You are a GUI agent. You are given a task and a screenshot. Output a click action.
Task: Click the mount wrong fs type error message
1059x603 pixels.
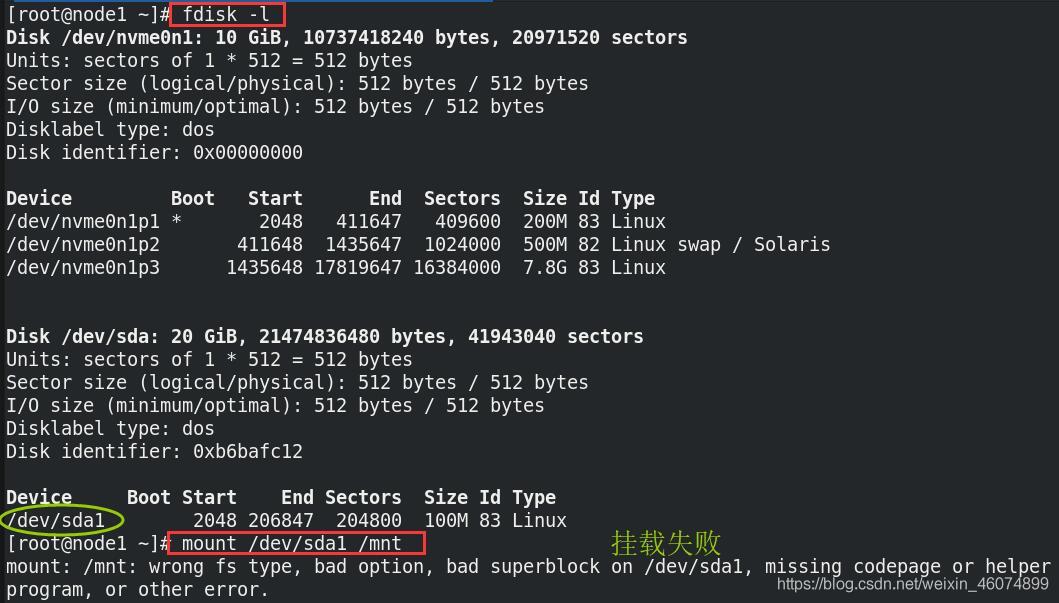pyautogui.click(x=528, y=577)
